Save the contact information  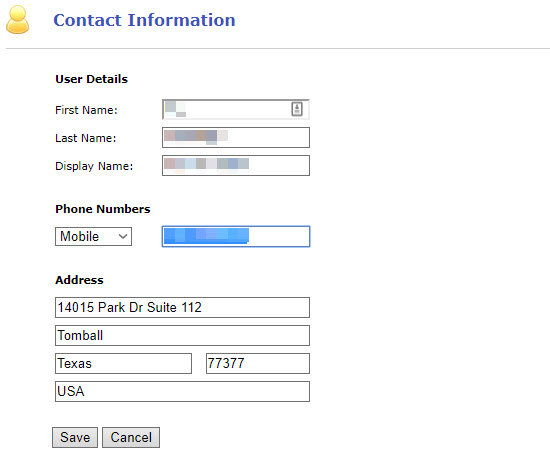[x=75, y=438]
